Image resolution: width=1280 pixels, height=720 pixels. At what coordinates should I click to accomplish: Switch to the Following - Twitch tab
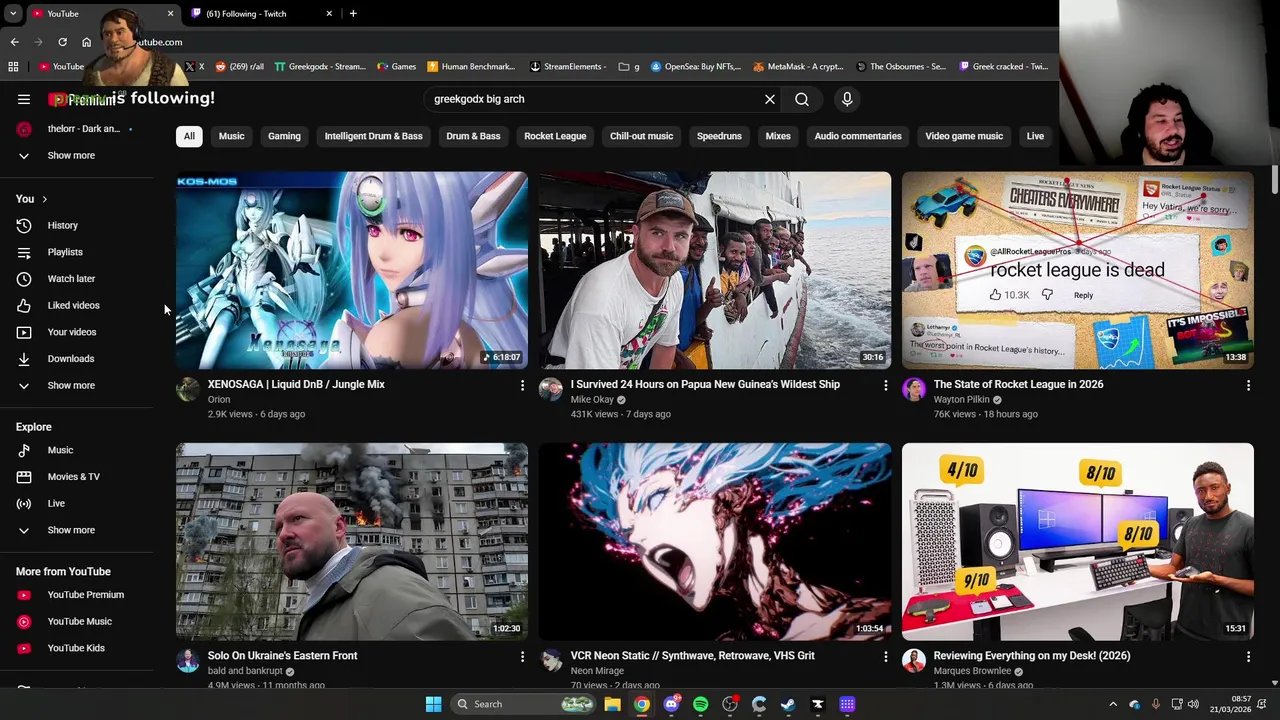(260, 14)
